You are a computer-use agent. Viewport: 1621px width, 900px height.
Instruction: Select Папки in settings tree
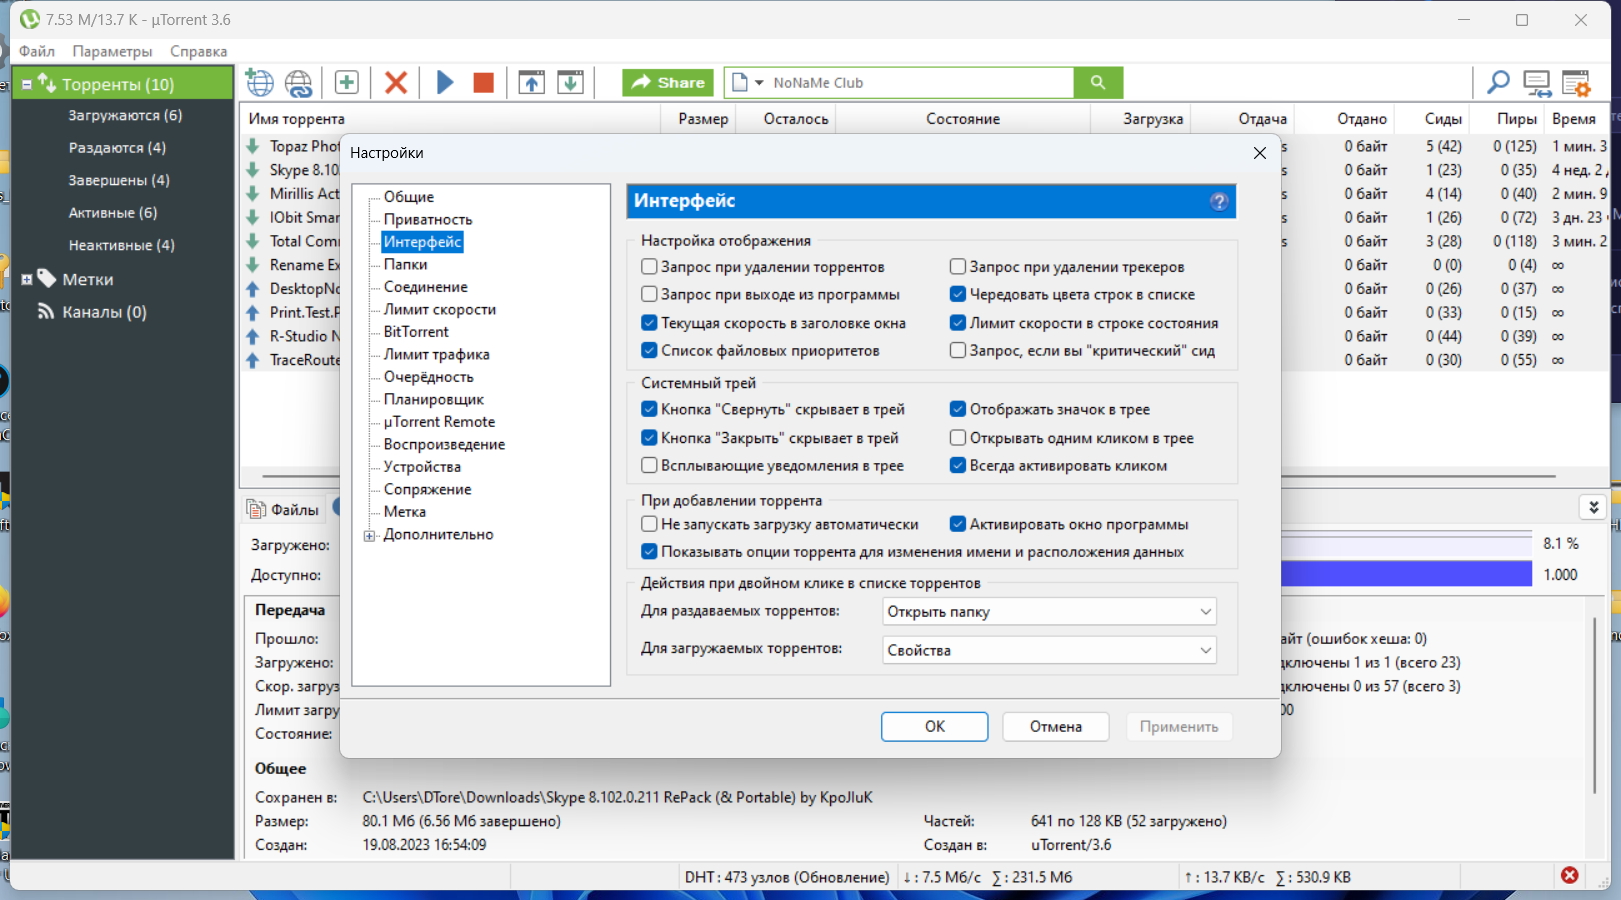[405, 264]
